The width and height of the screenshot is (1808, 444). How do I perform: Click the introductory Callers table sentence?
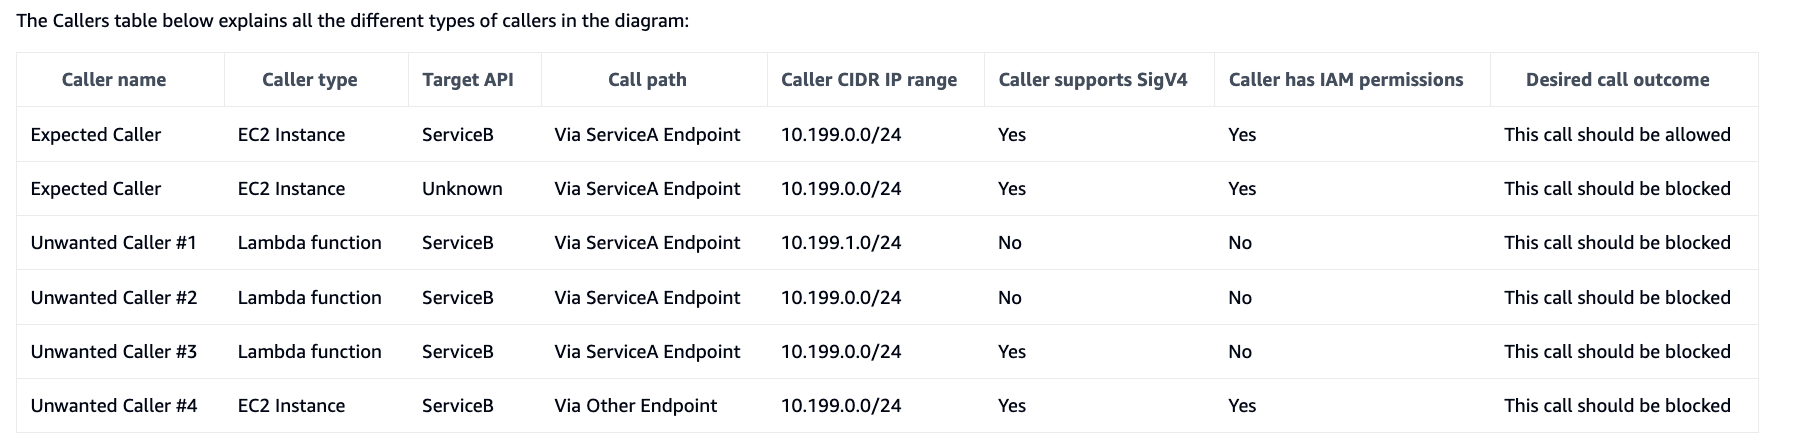coord(353,21)
